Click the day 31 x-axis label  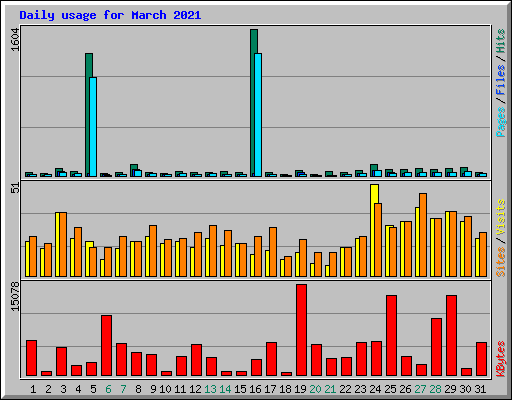[x=480, y=389]
